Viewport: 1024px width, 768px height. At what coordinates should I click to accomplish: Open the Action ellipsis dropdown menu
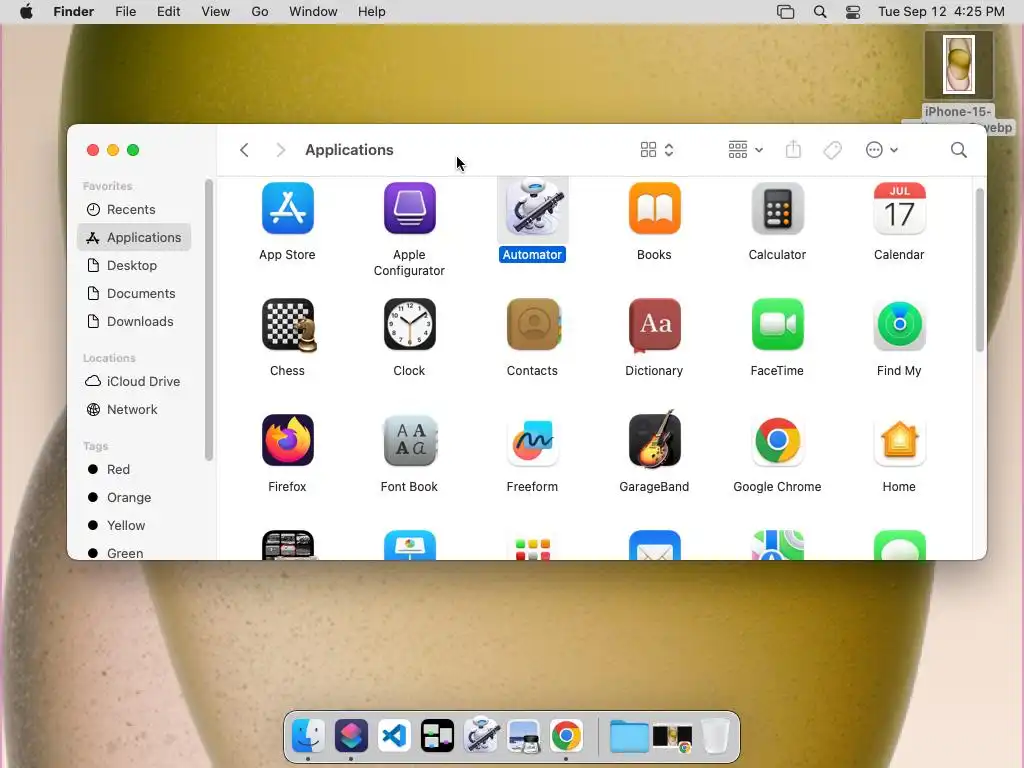point(881,150)
